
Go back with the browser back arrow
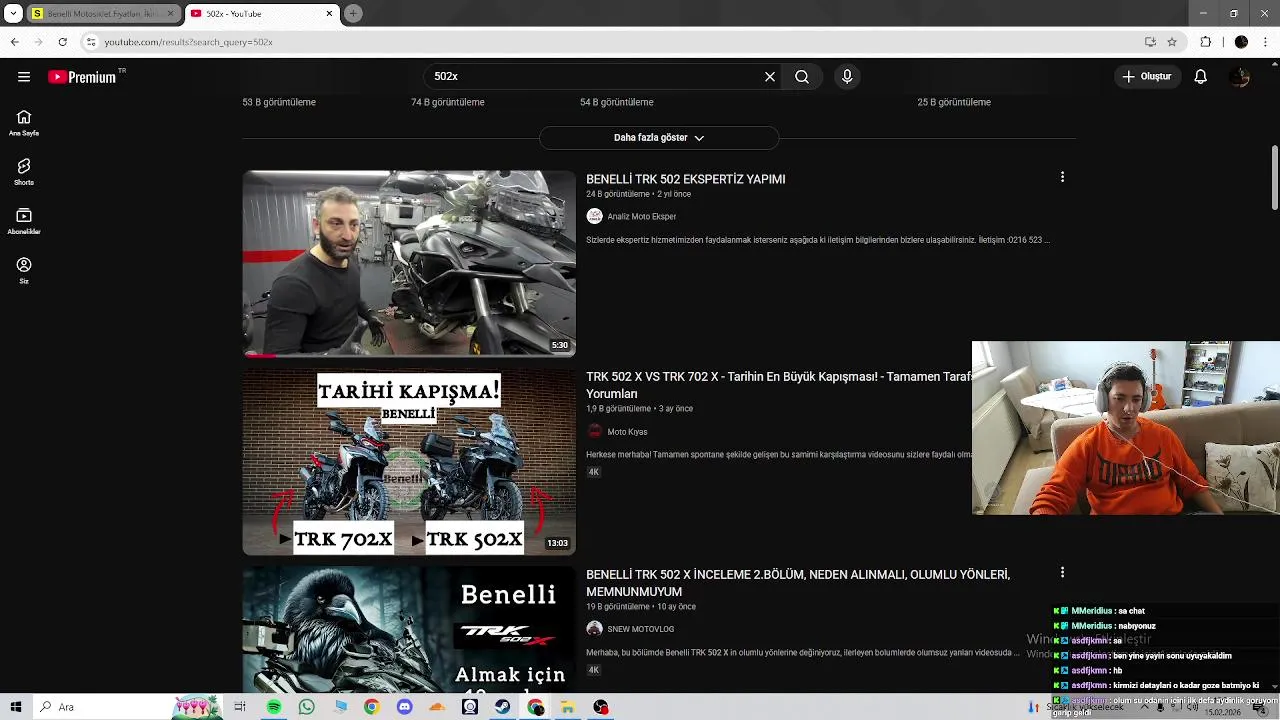[x=14, y=42]
